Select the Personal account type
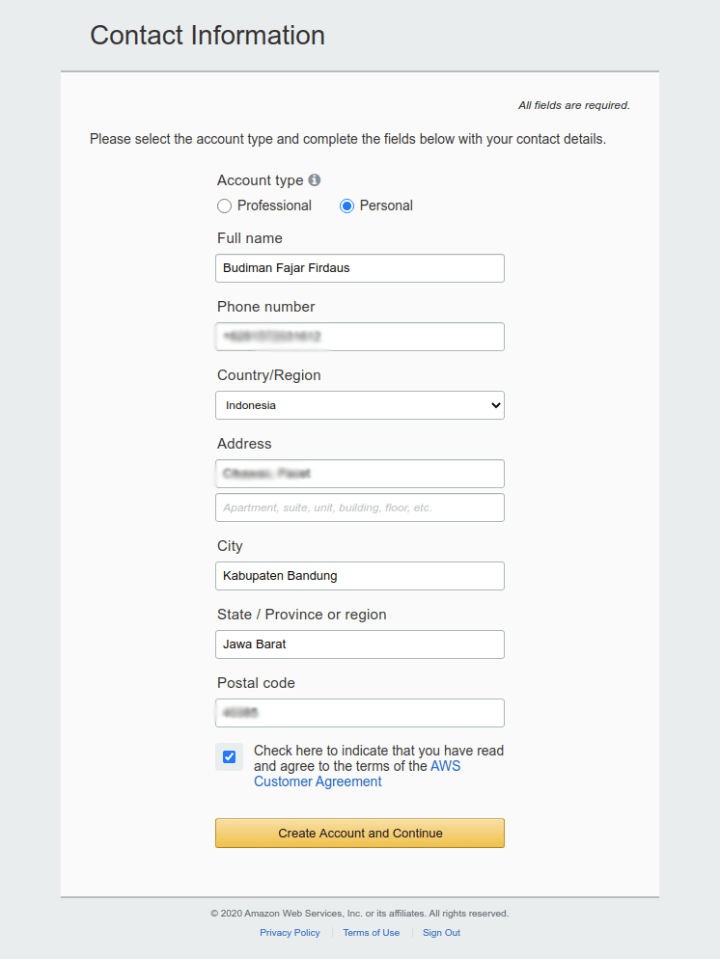 347,206
